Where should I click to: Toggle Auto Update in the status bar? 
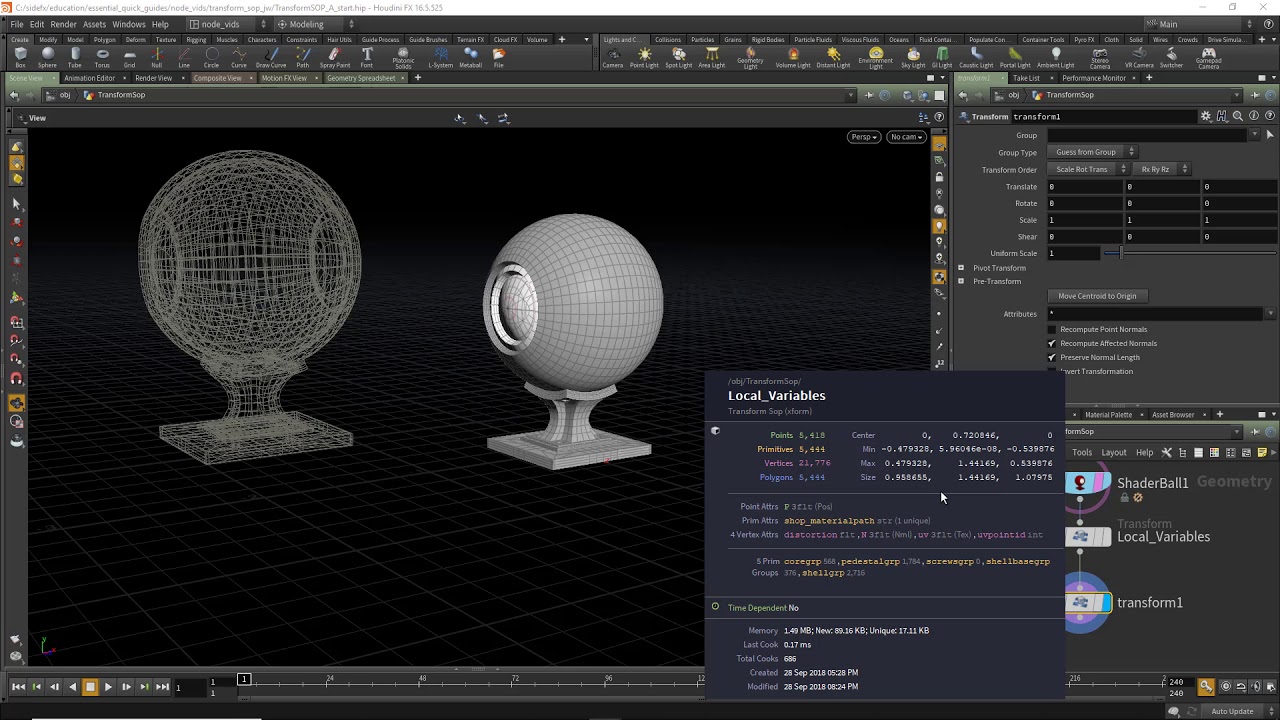[1232, 711]
